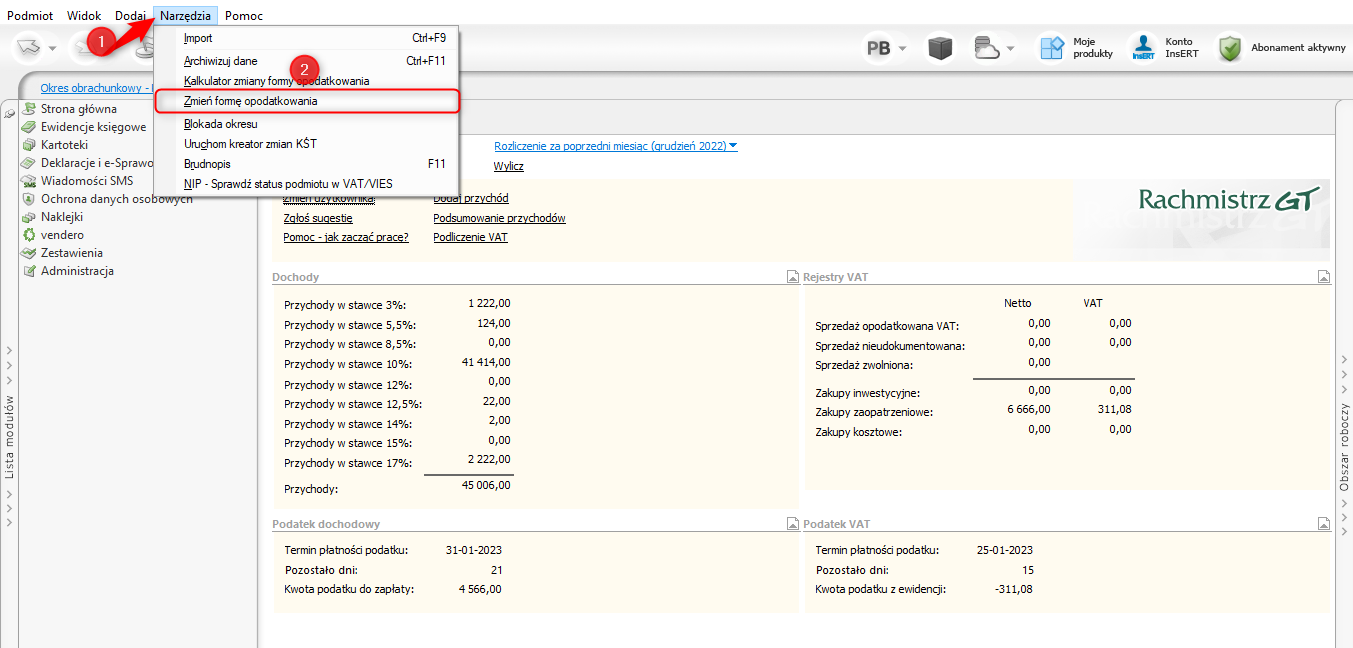Click the green vendero icon
This screenshot has height=648, width=1353.
coord(30,235)
